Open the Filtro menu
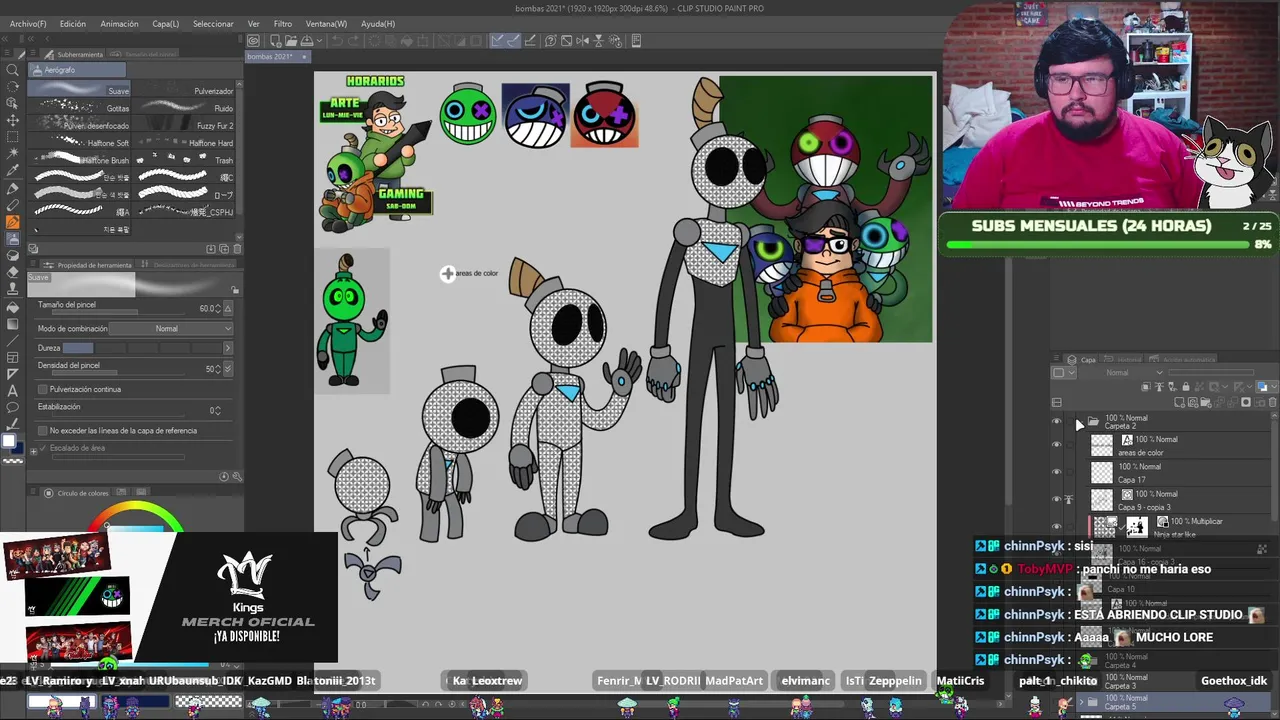This screenshot has width=1280, height=720. click(283, 24)
